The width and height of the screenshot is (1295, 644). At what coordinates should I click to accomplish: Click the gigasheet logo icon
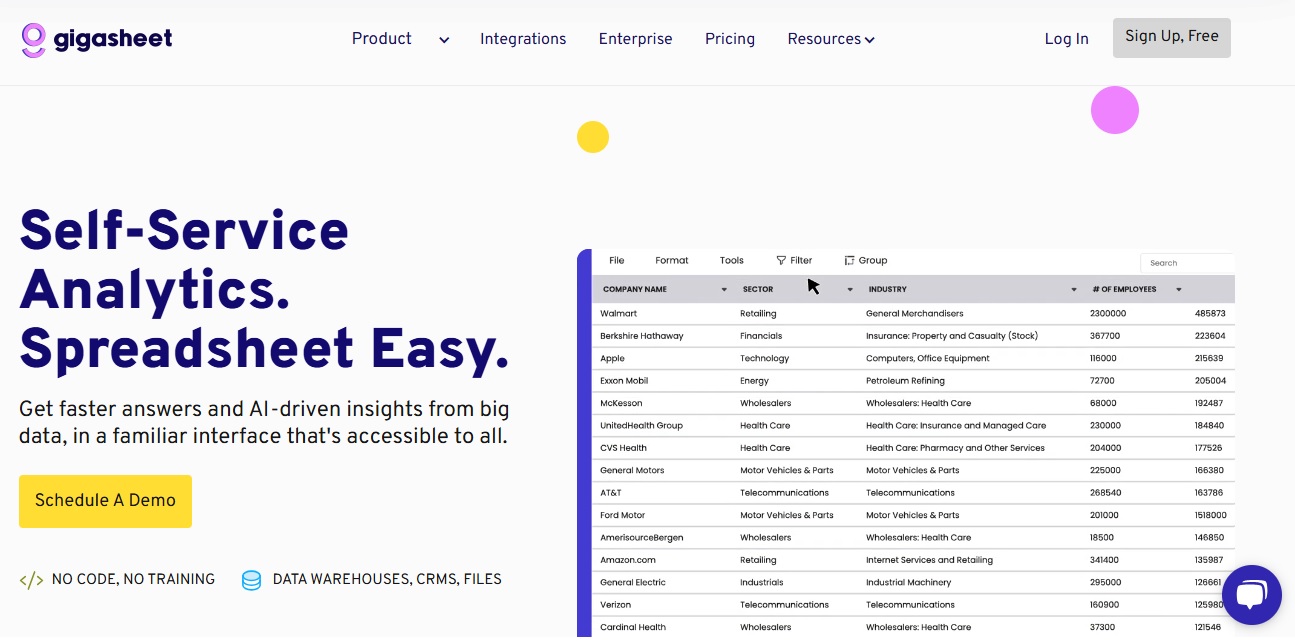[x=34, y=40]
